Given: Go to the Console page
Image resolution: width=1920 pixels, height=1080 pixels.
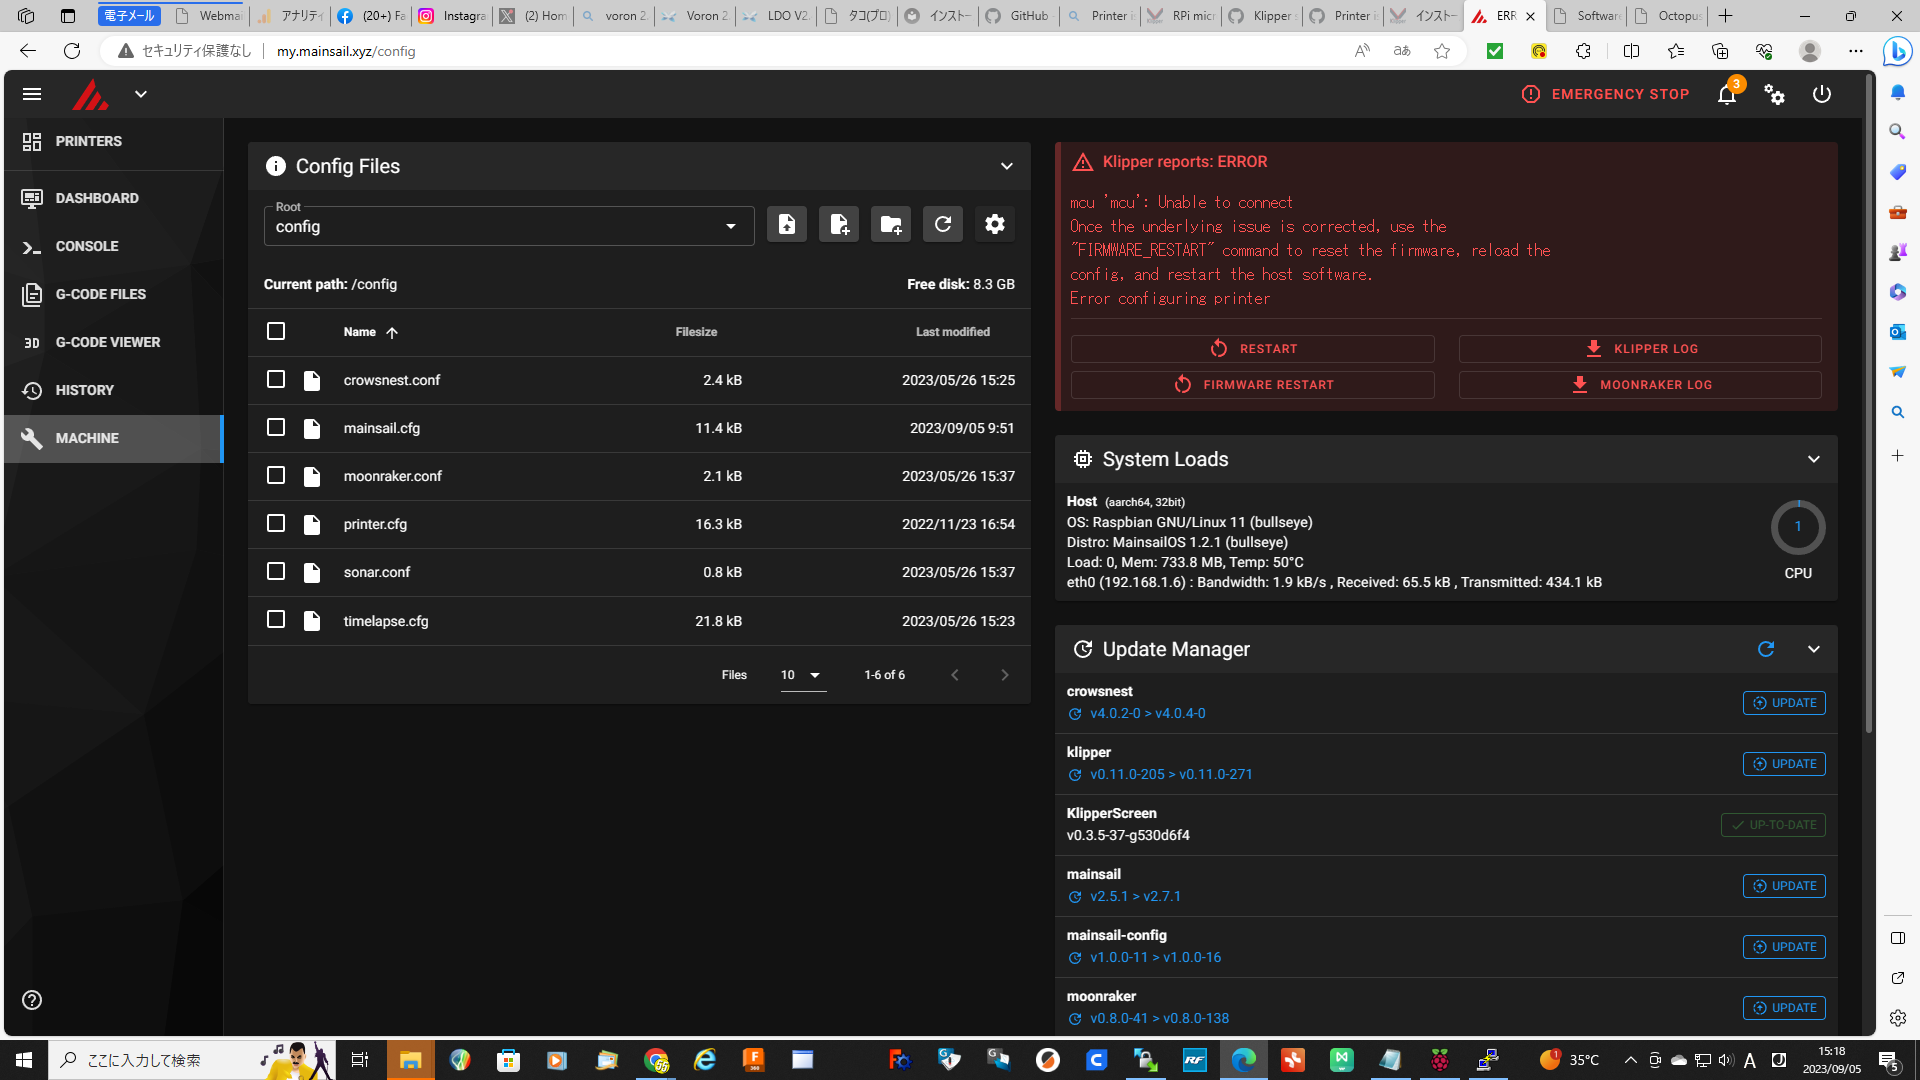Looking at the screenshot, I should [87, 246].
